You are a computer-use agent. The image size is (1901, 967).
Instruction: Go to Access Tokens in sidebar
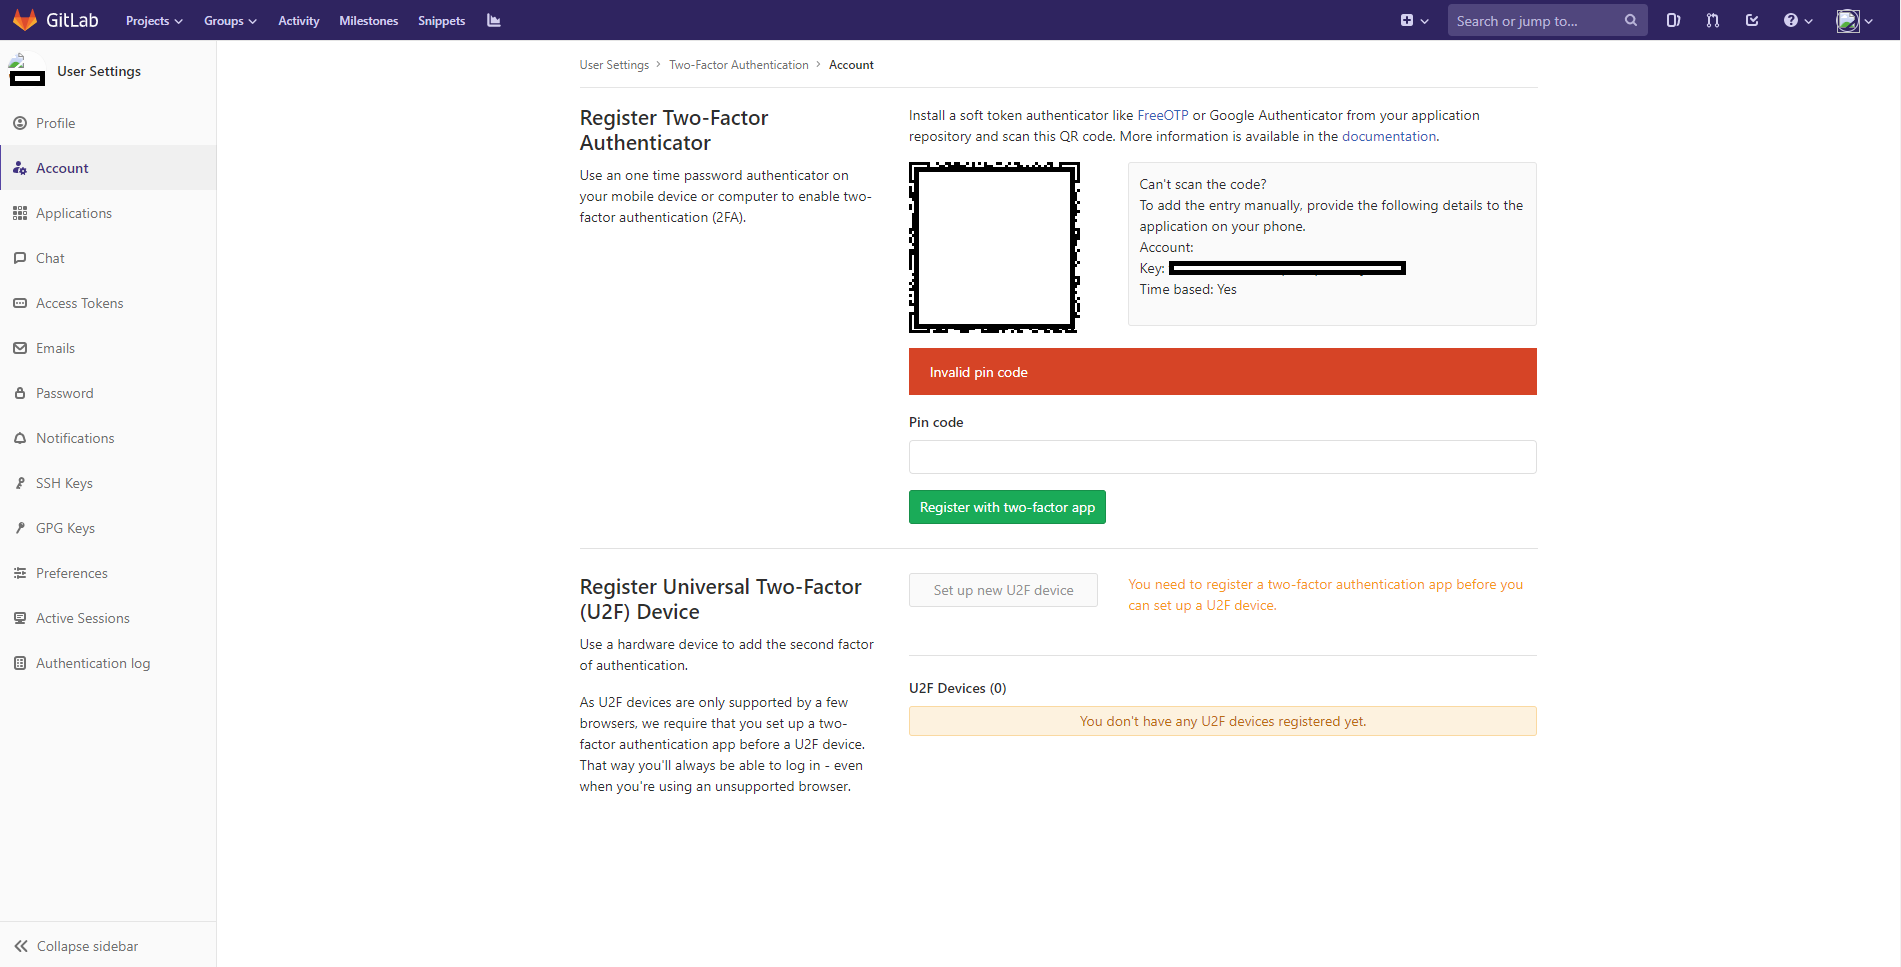tap(79, 303)
